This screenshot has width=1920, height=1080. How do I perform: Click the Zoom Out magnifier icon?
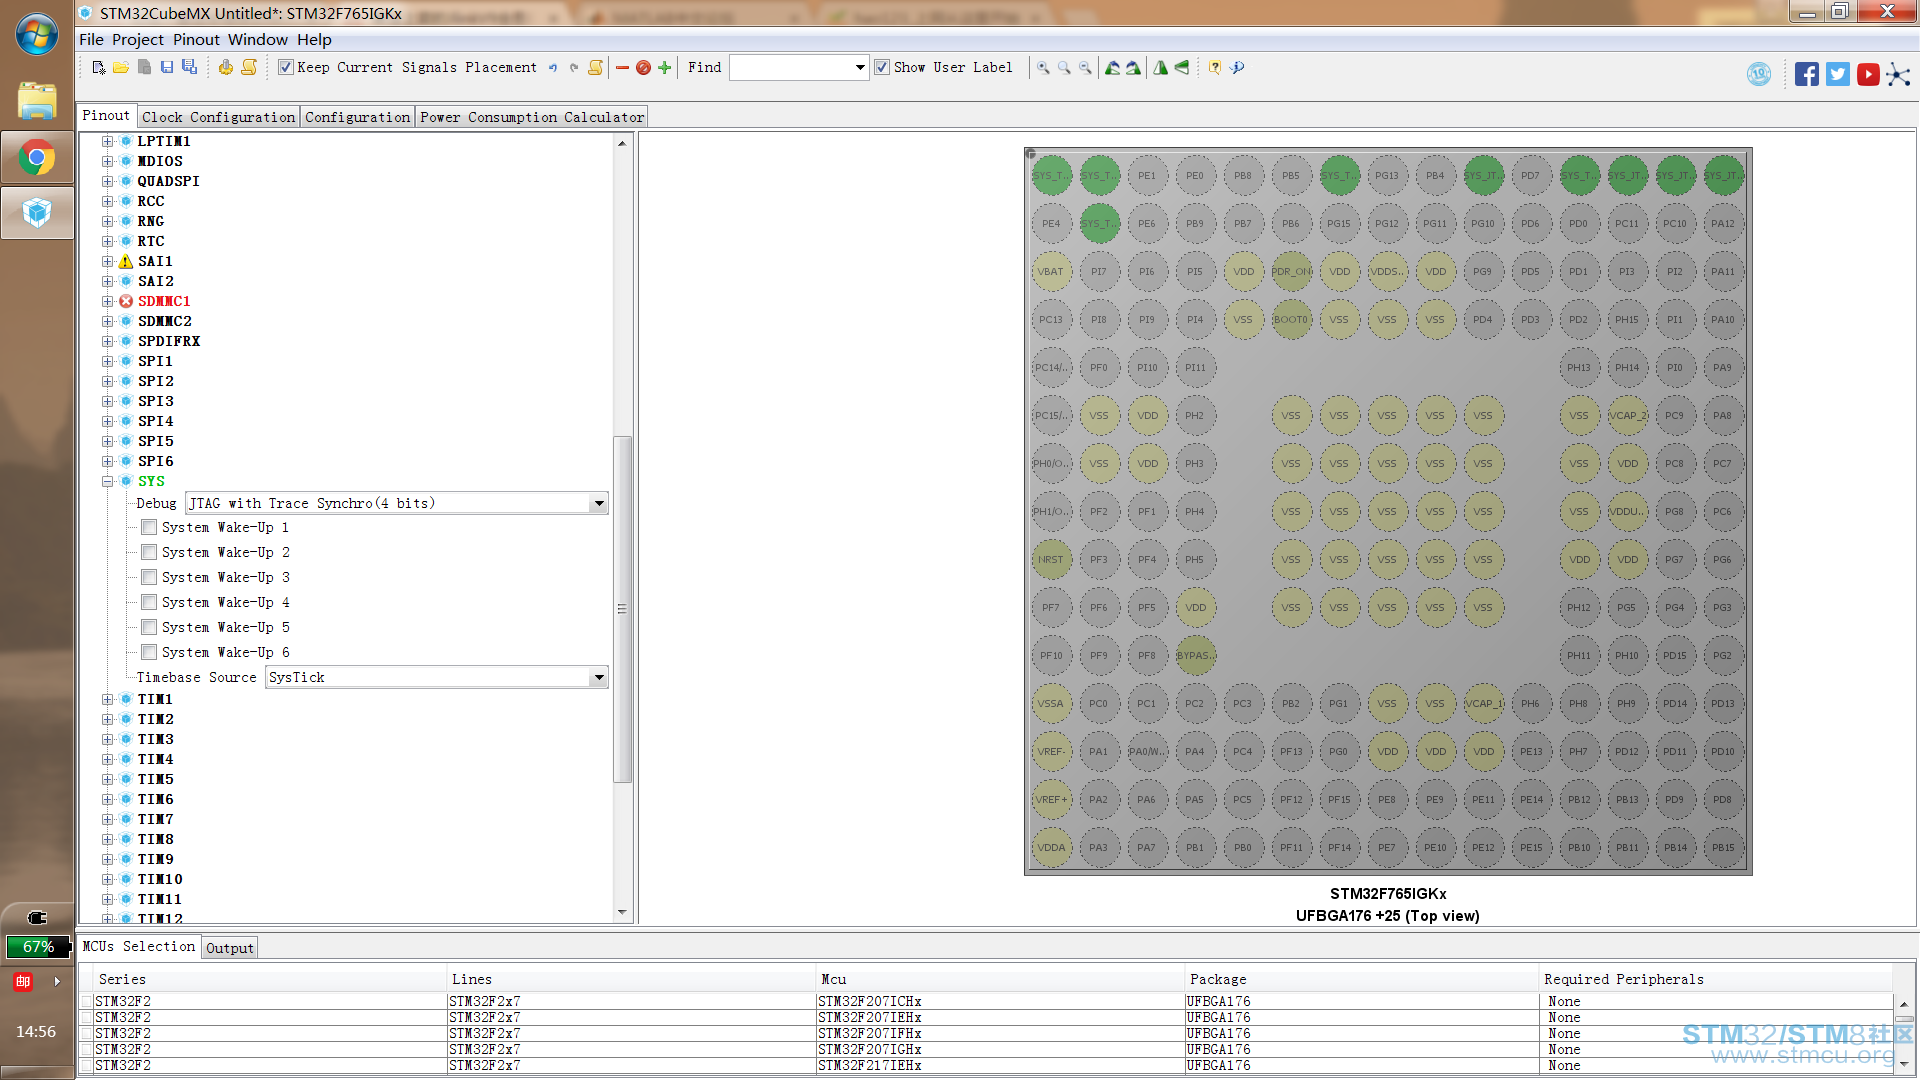point(1085,67)
